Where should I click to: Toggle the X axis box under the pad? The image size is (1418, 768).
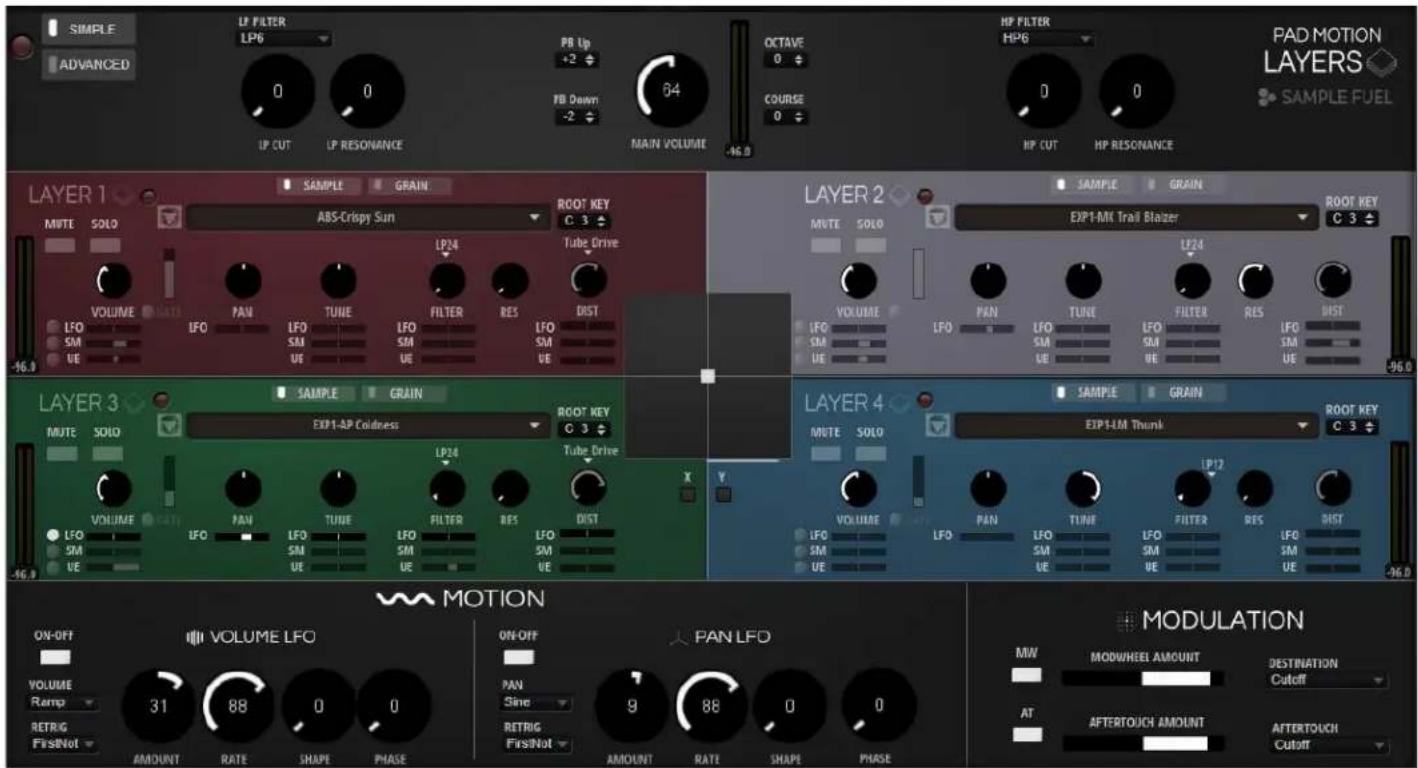(688, 494)
